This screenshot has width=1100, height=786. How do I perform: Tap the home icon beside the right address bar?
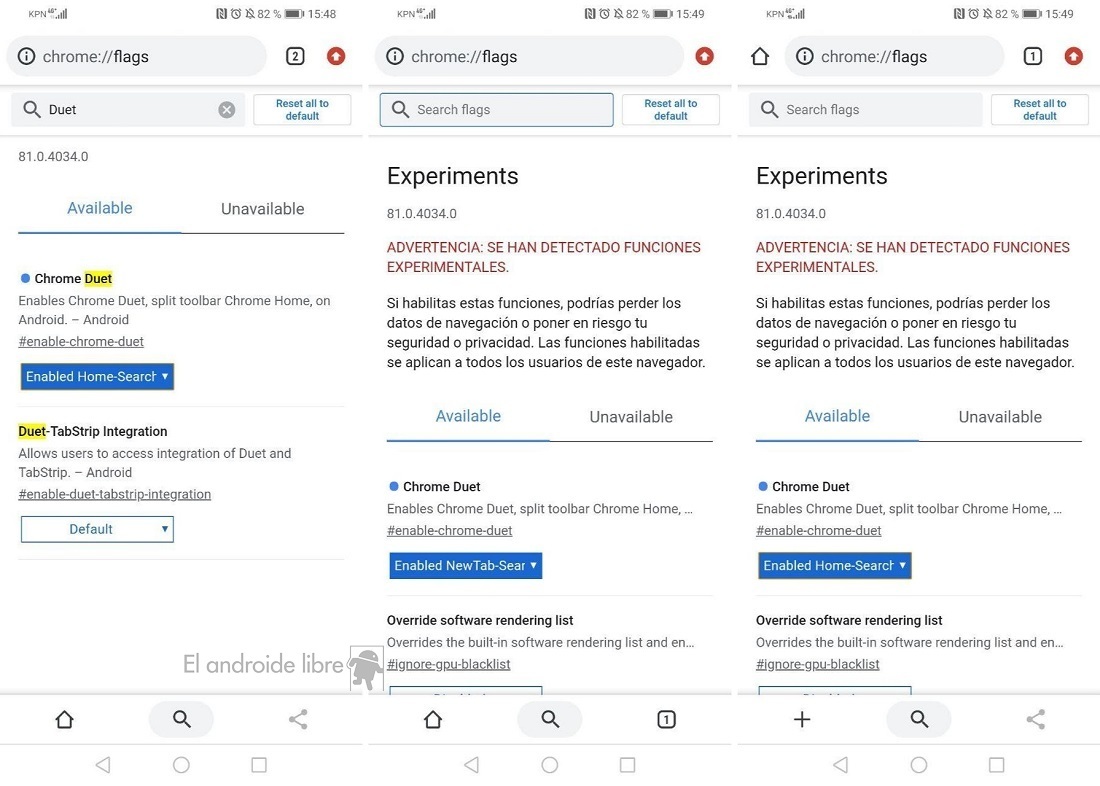[760, 56]
